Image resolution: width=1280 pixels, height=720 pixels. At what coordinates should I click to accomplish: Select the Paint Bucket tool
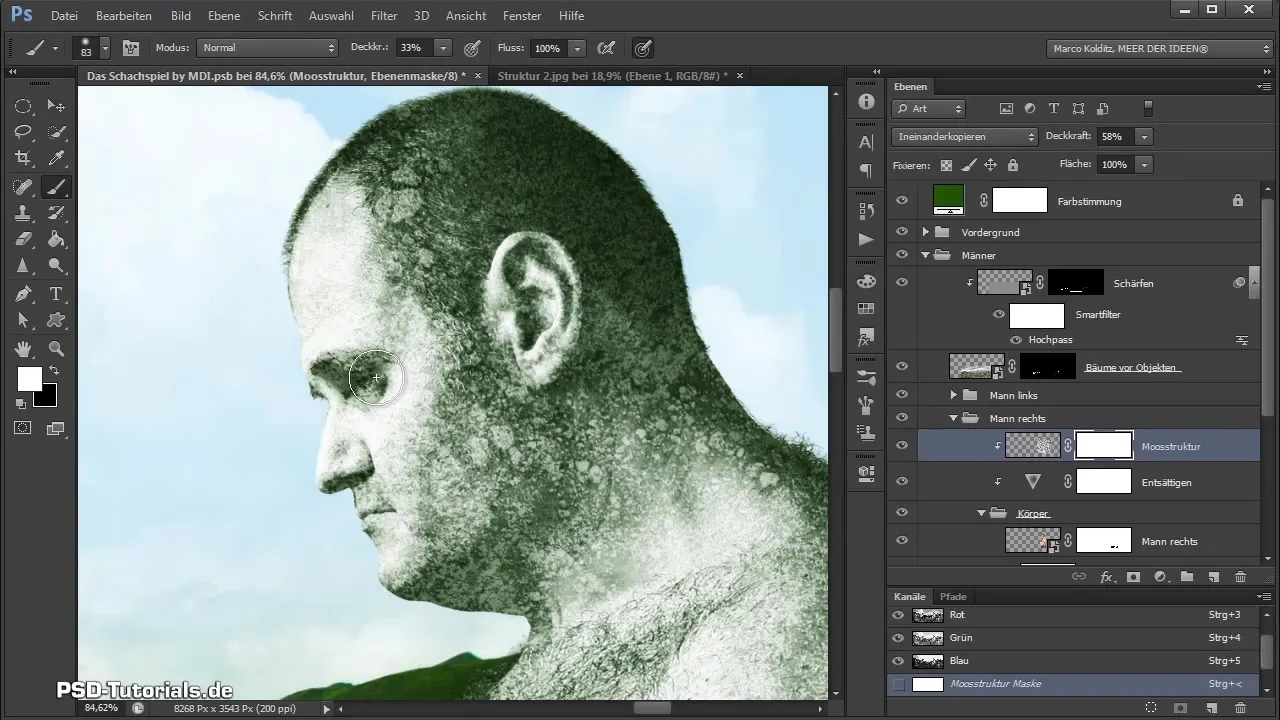pyautogui.click(x=57, y=239)
